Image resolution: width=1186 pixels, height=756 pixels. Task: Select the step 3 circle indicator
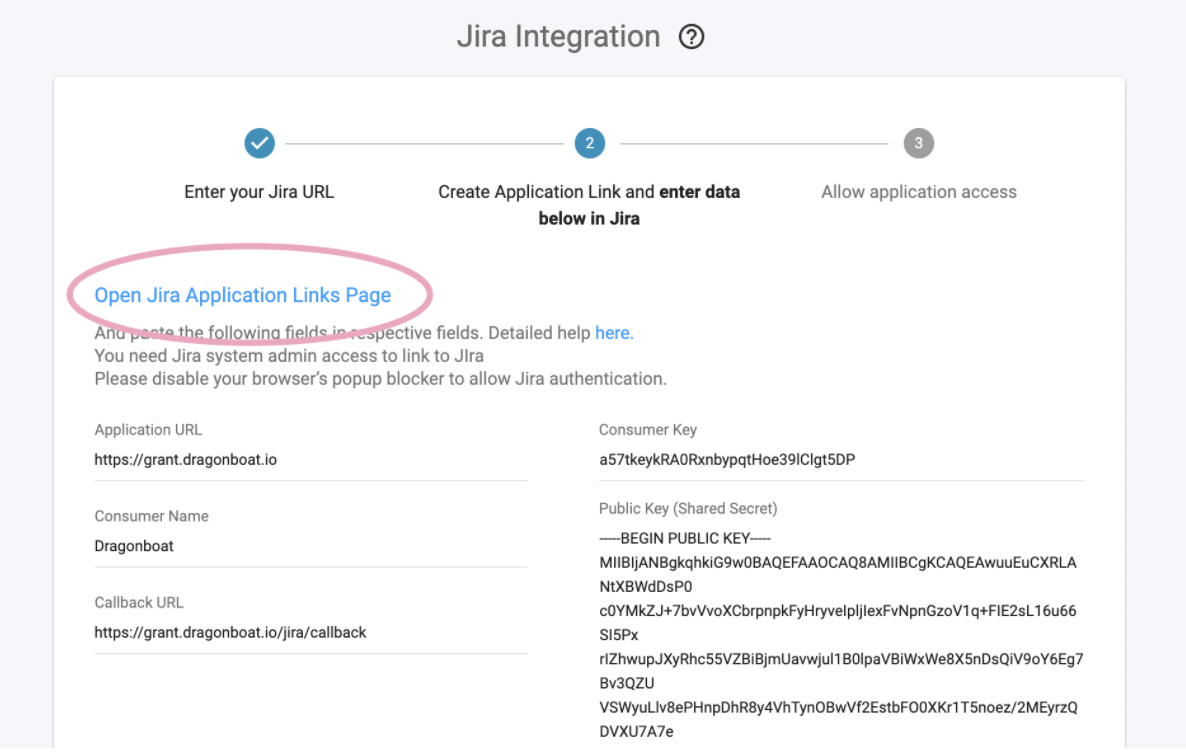point(918,143)
